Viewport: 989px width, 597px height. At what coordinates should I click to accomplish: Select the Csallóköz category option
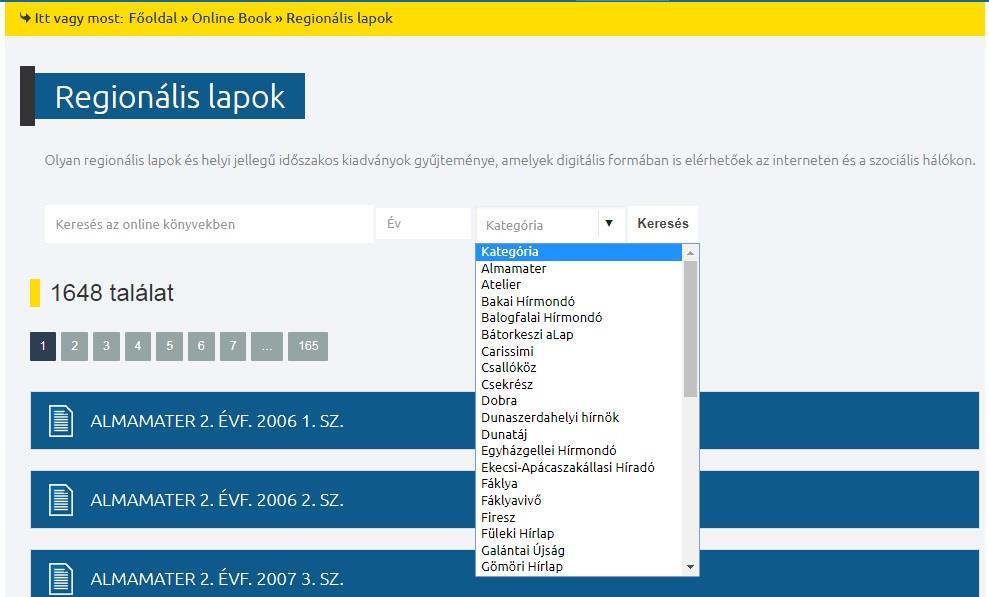(x=579, y=368)
